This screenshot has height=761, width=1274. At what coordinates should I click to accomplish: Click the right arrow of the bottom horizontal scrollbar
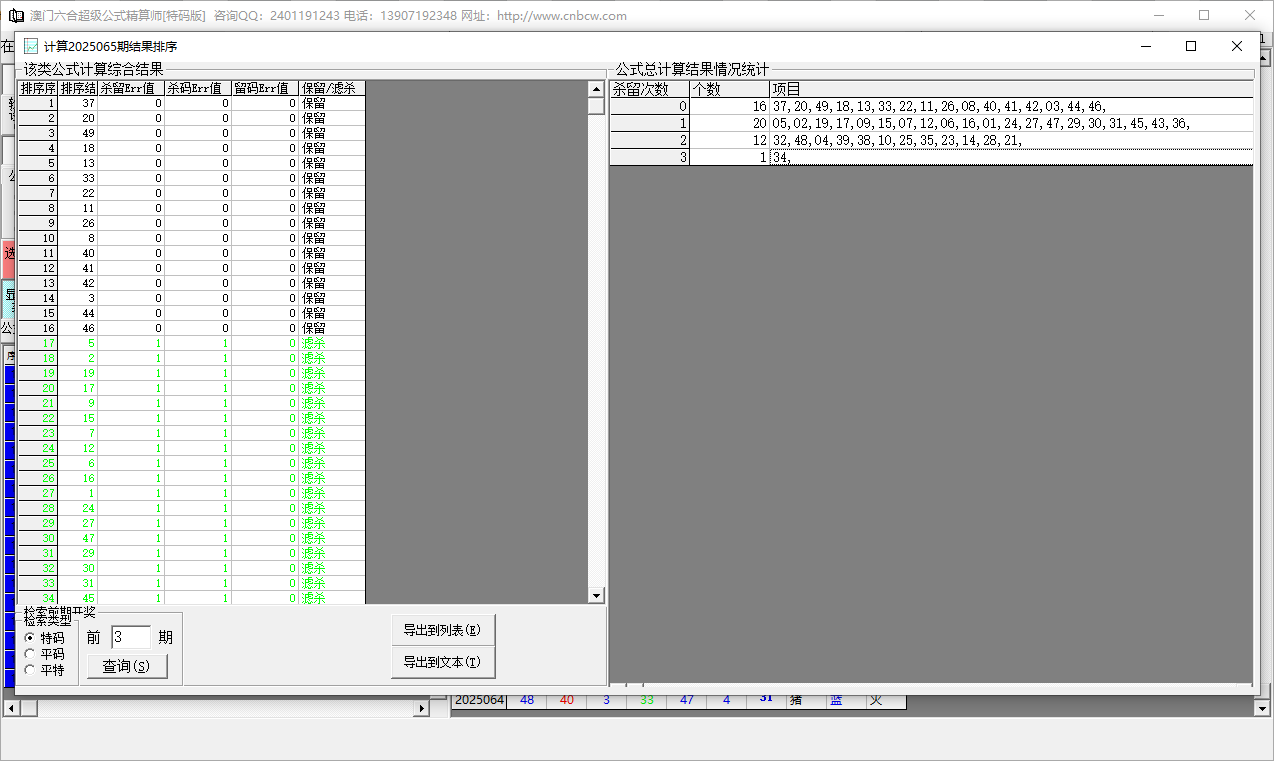(422, 708)
